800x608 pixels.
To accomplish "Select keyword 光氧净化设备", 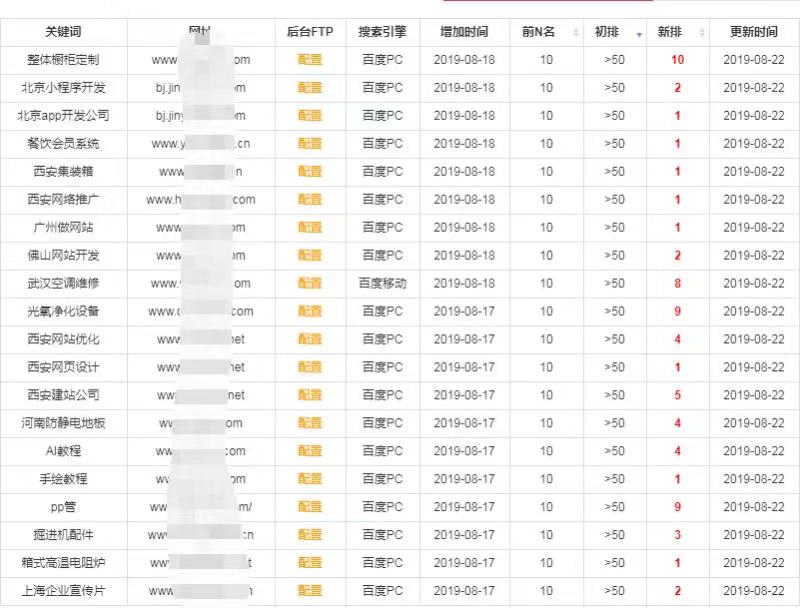I will click(x=63, y=311).
